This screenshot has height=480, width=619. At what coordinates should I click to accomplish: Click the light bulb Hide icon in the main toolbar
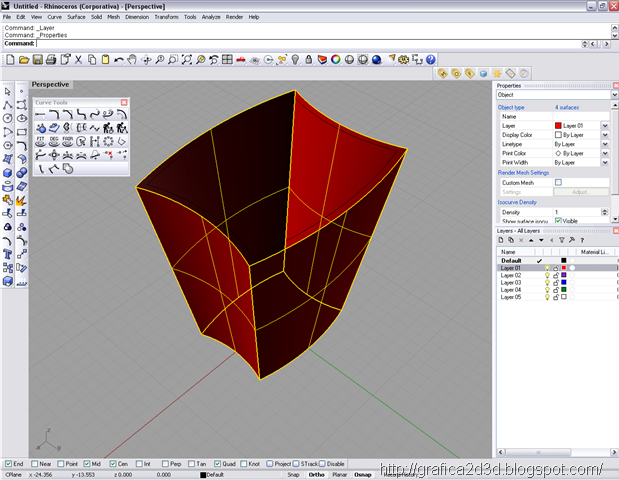[x=295, y=60]
